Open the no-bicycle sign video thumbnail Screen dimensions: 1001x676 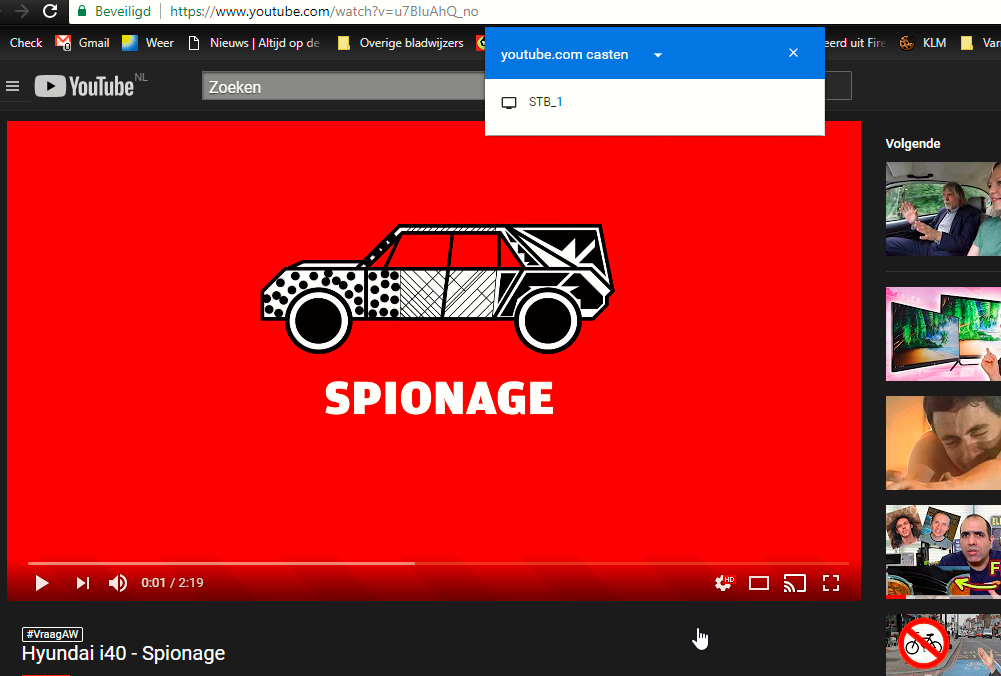point(944,645)
